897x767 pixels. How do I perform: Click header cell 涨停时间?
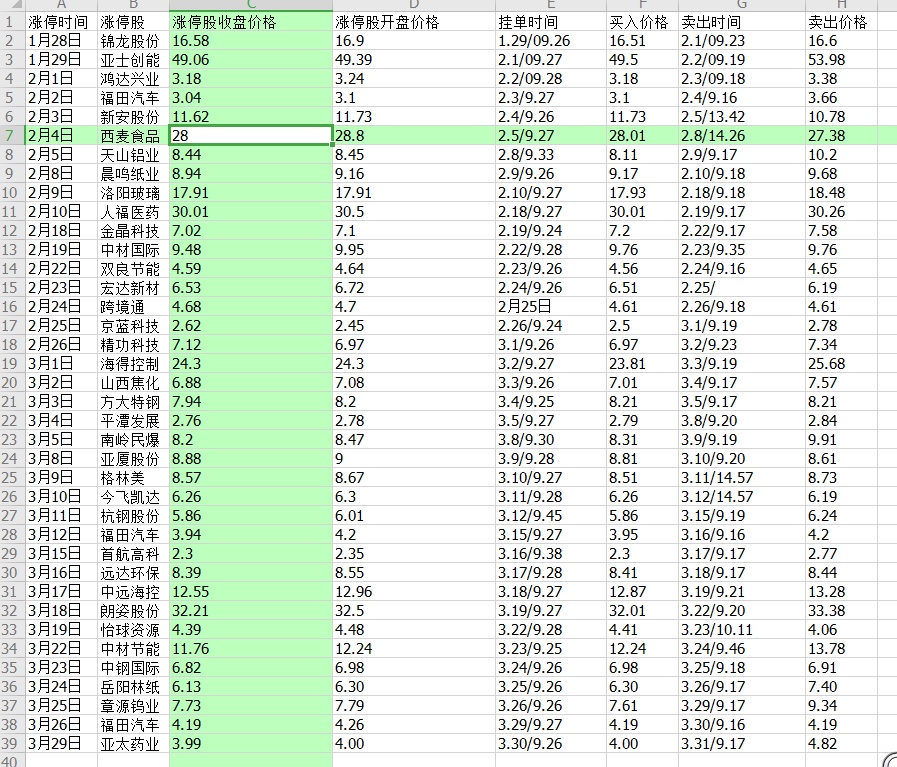click(x=61, y=22)
